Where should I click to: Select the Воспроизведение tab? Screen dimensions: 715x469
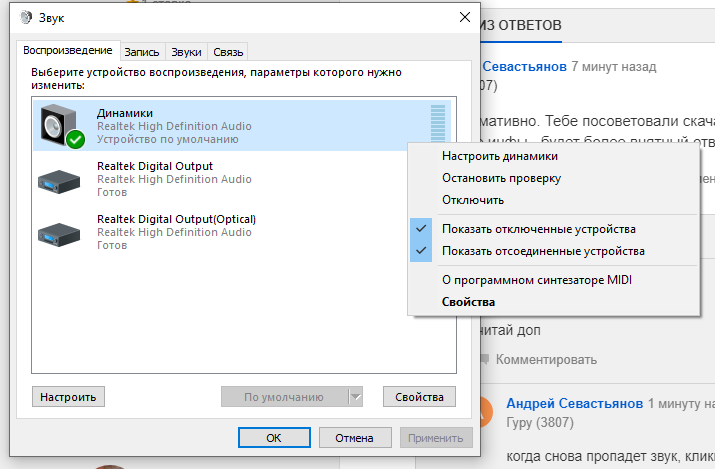[68, 50]
